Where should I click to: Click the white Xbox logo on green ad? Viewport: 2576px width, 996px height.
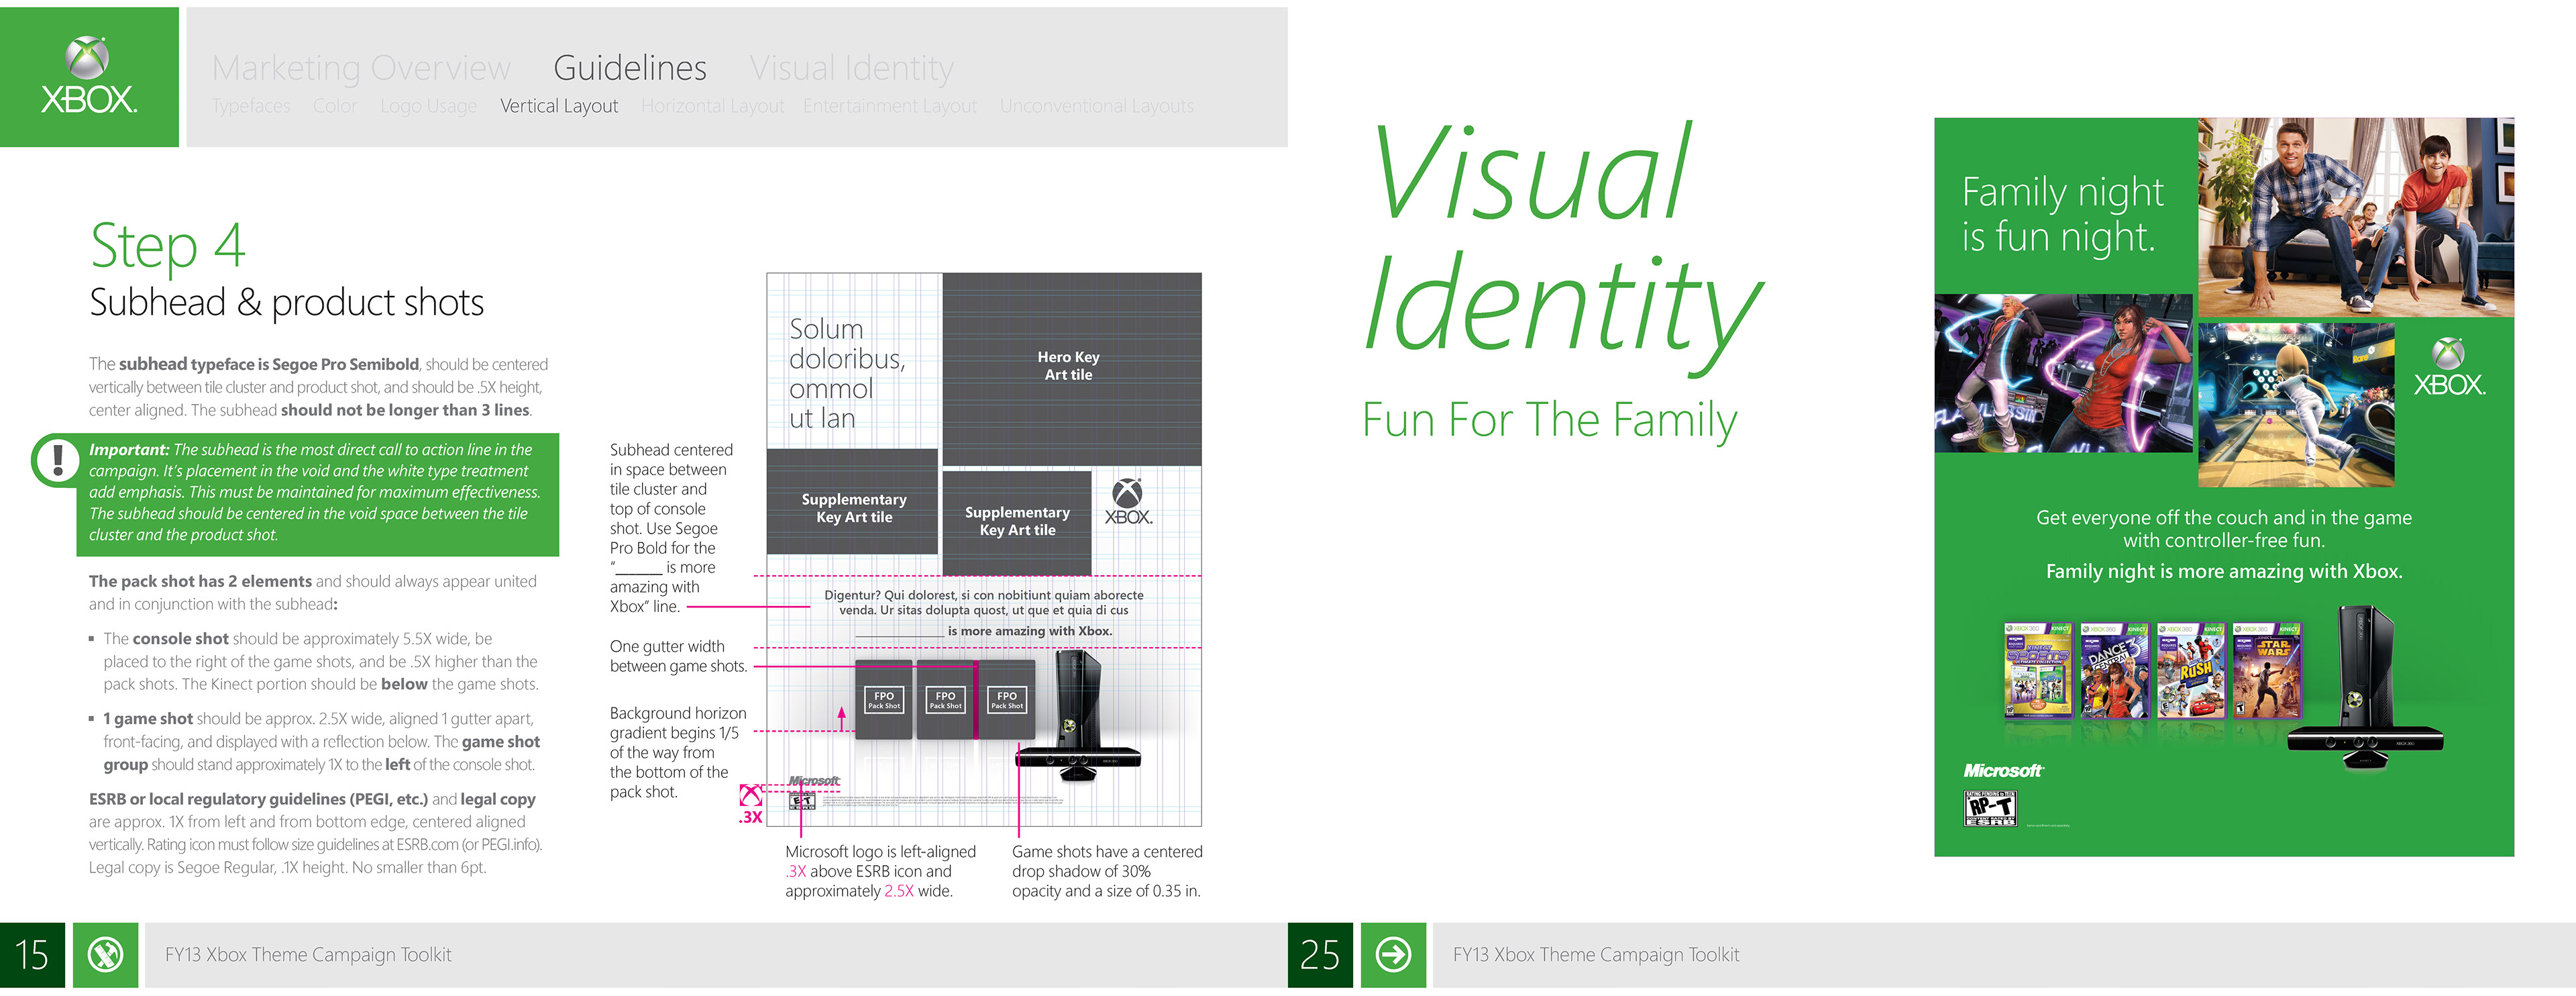(2448, 368)
